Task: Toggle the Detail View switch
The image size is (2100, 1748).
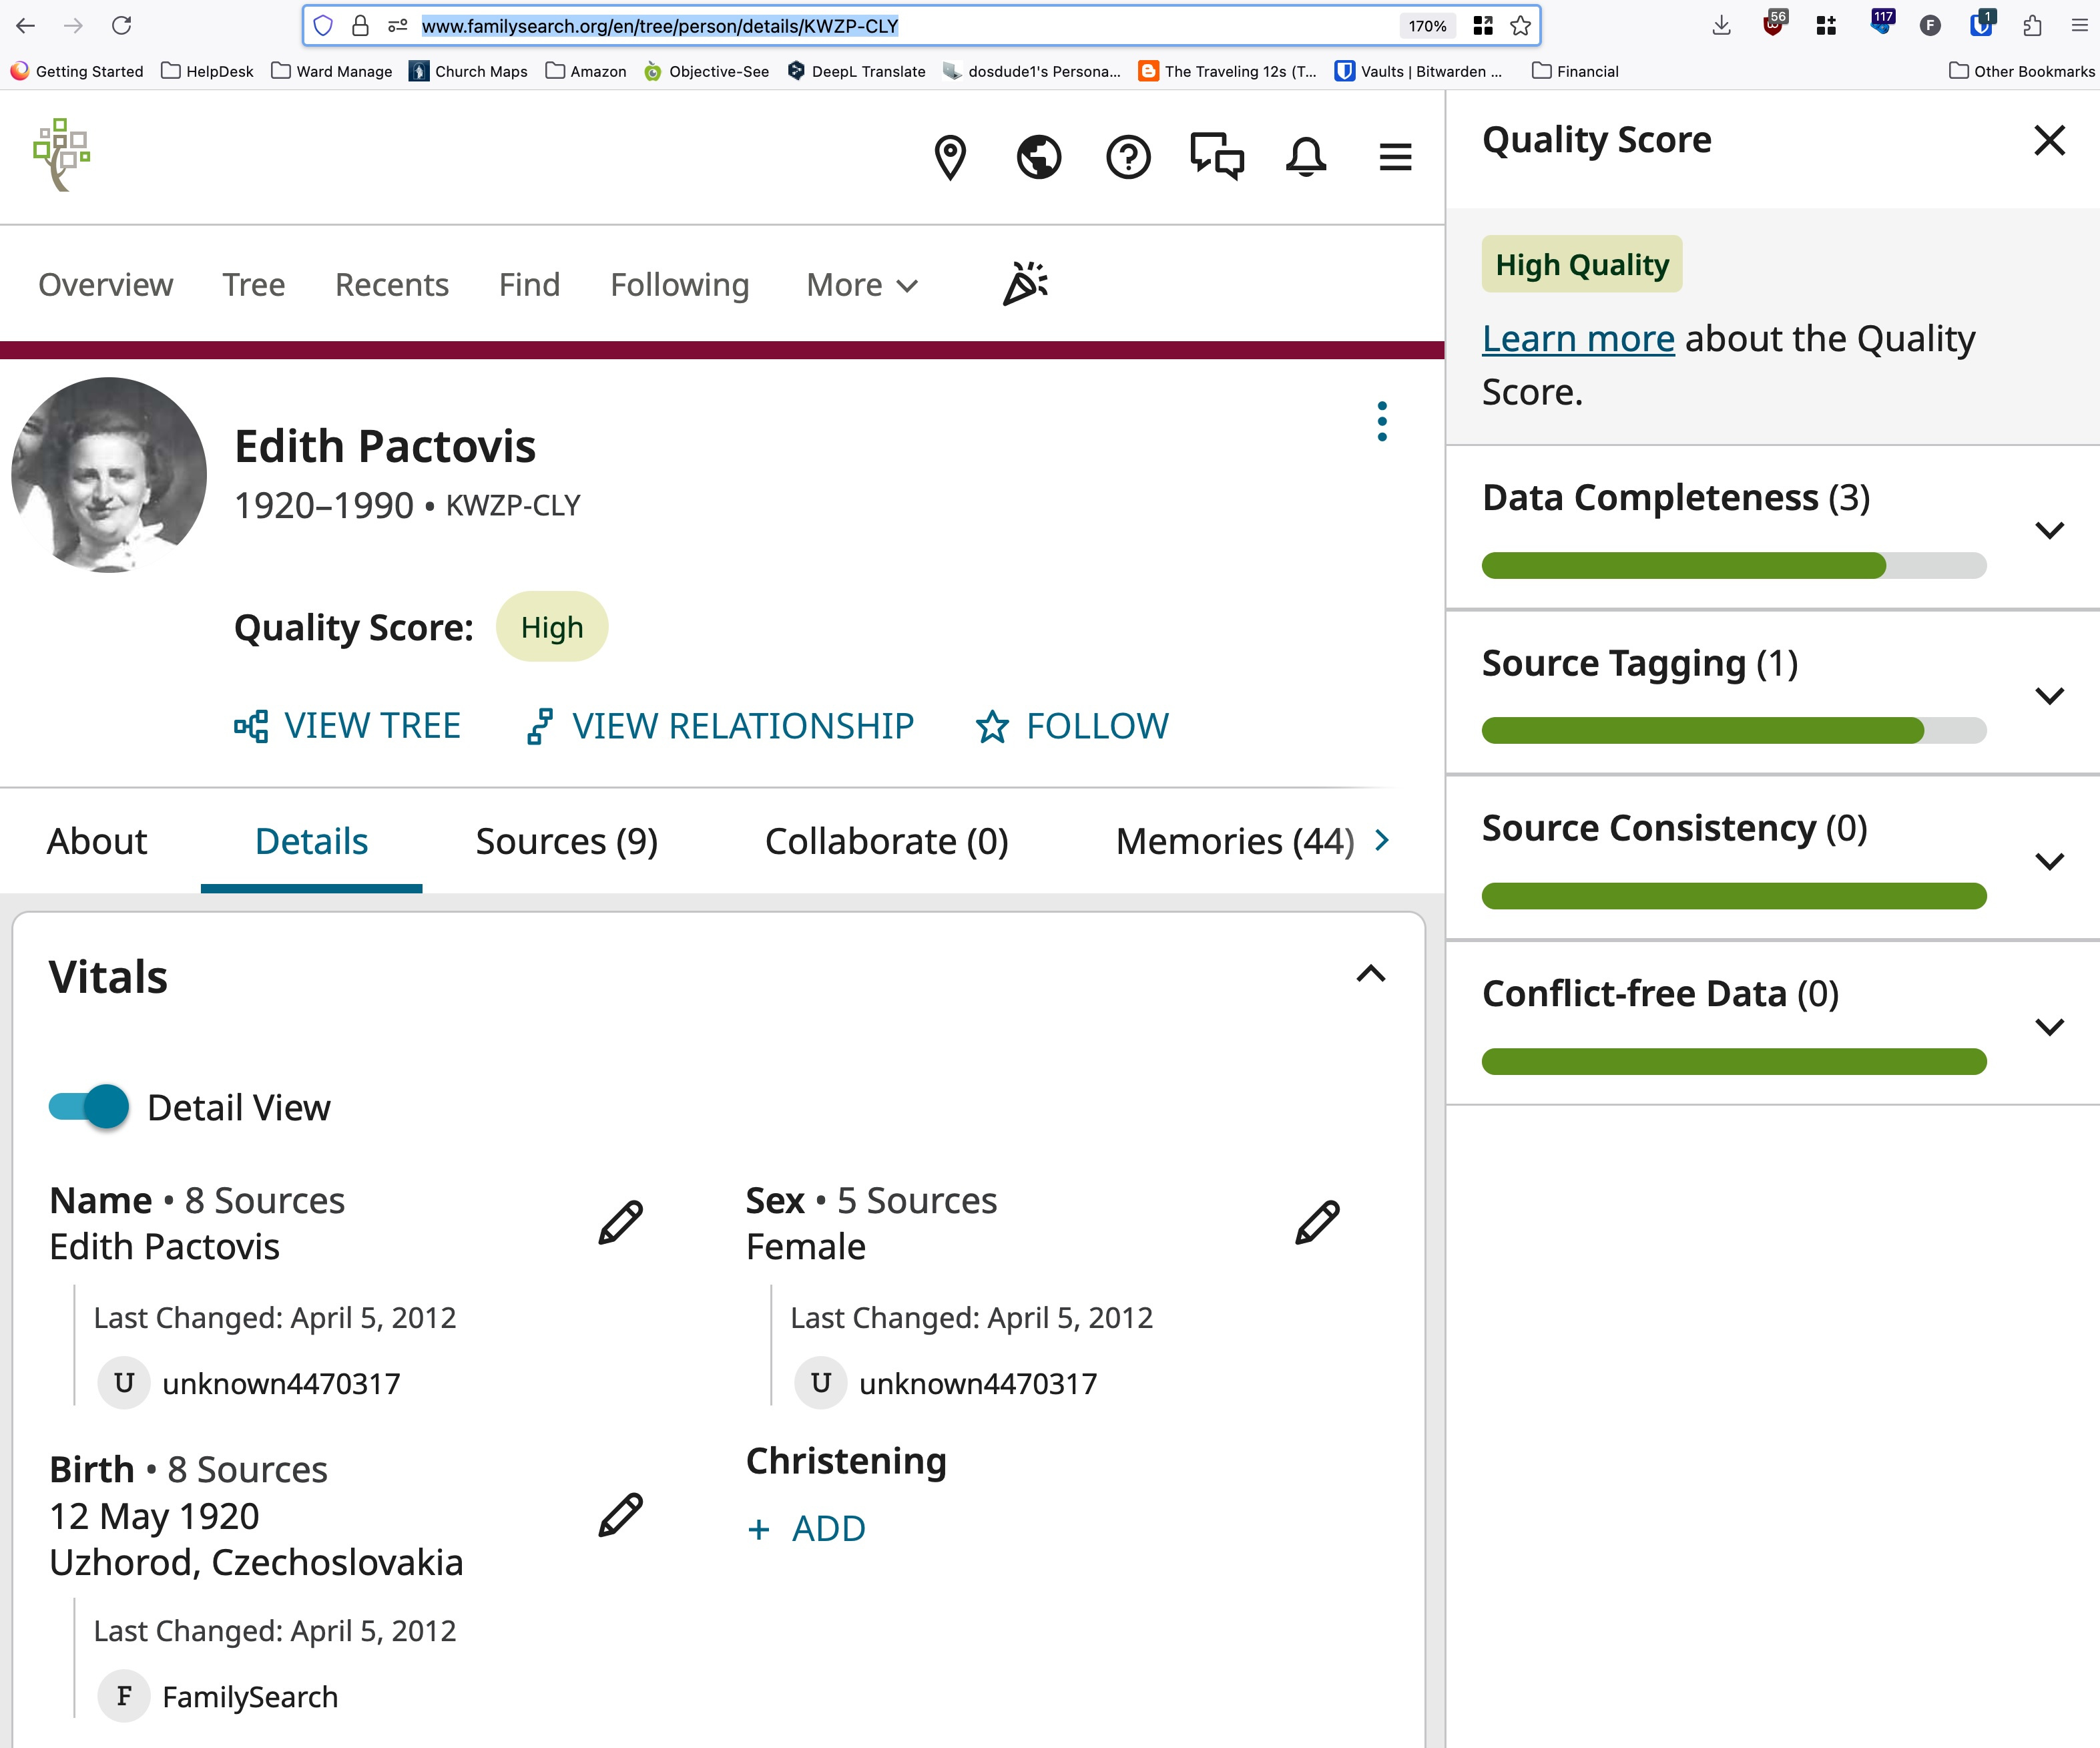Action: tap(89, 1107)
